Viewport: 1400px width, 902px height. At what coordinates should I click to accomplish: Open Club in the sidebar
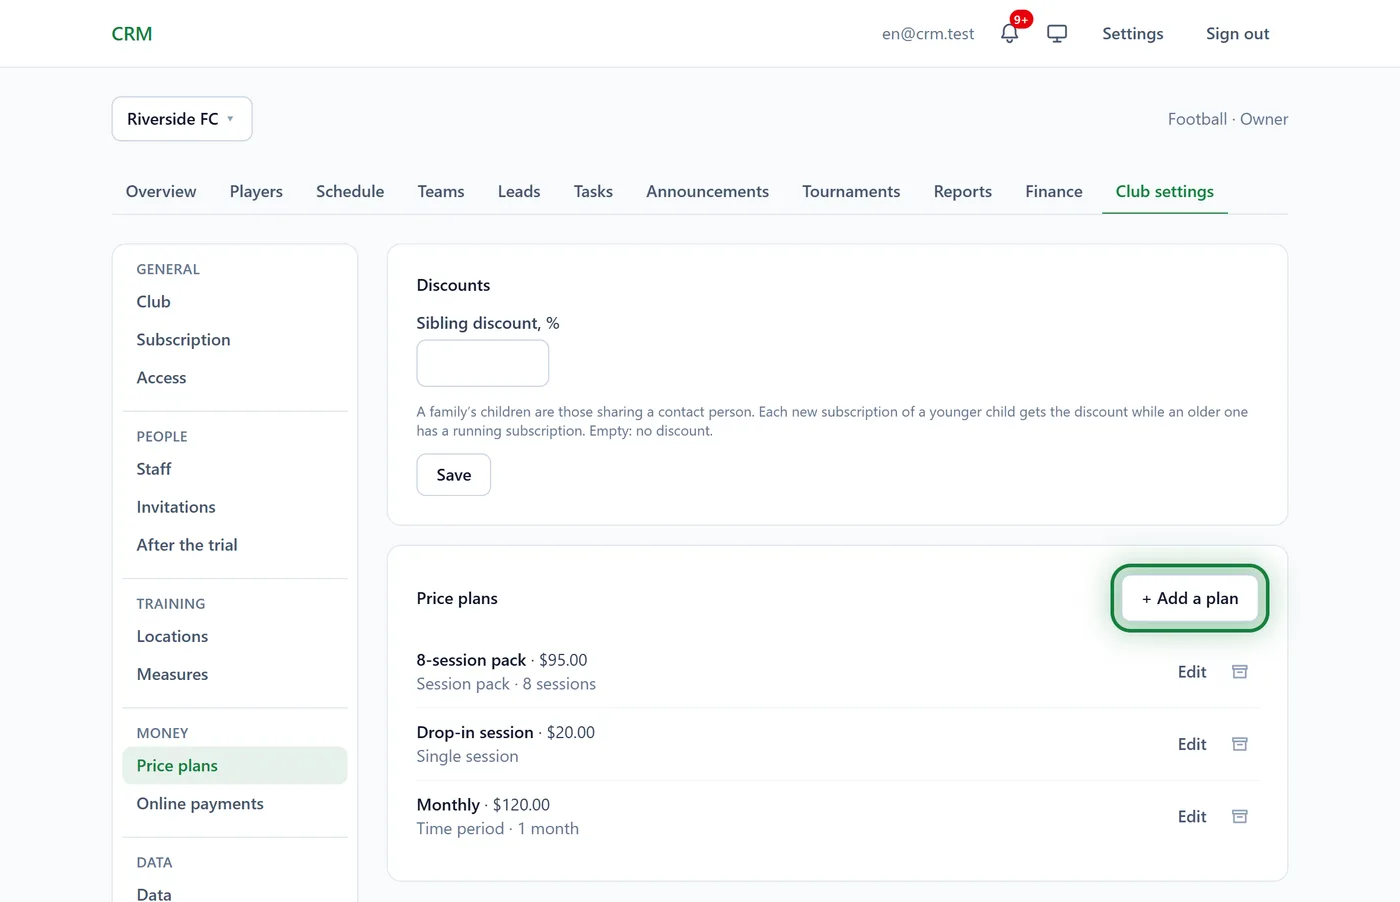(x=235, y=302)
